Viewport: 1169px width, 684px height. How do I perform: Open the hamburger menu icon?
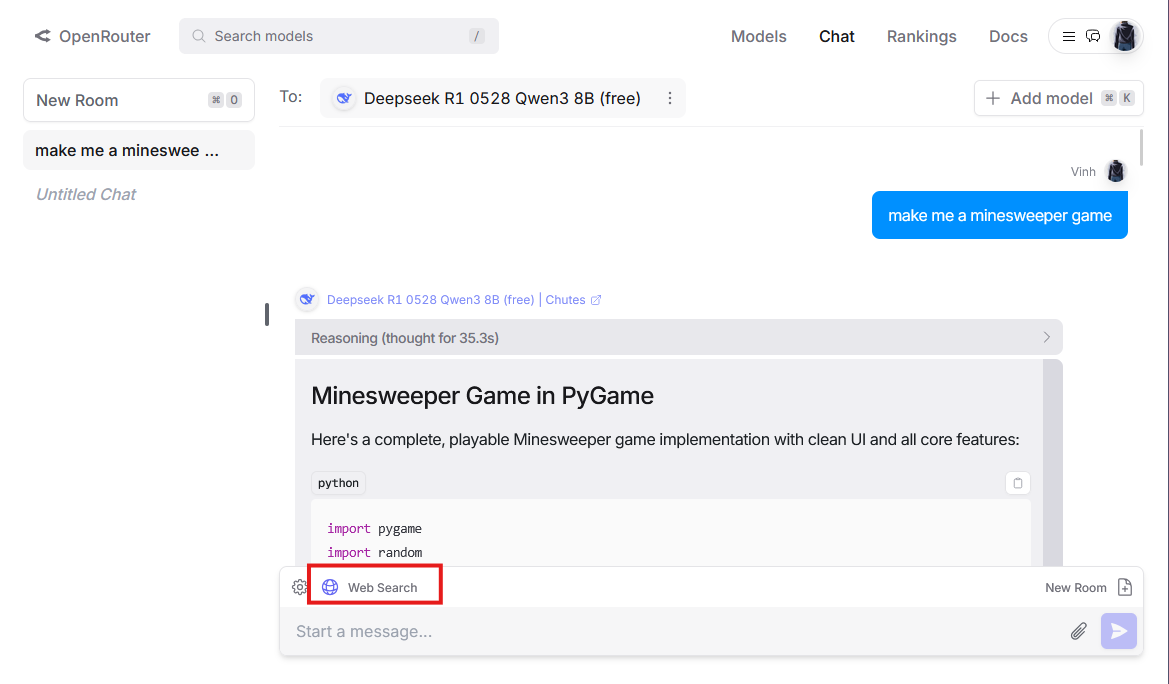[1068, 37]
